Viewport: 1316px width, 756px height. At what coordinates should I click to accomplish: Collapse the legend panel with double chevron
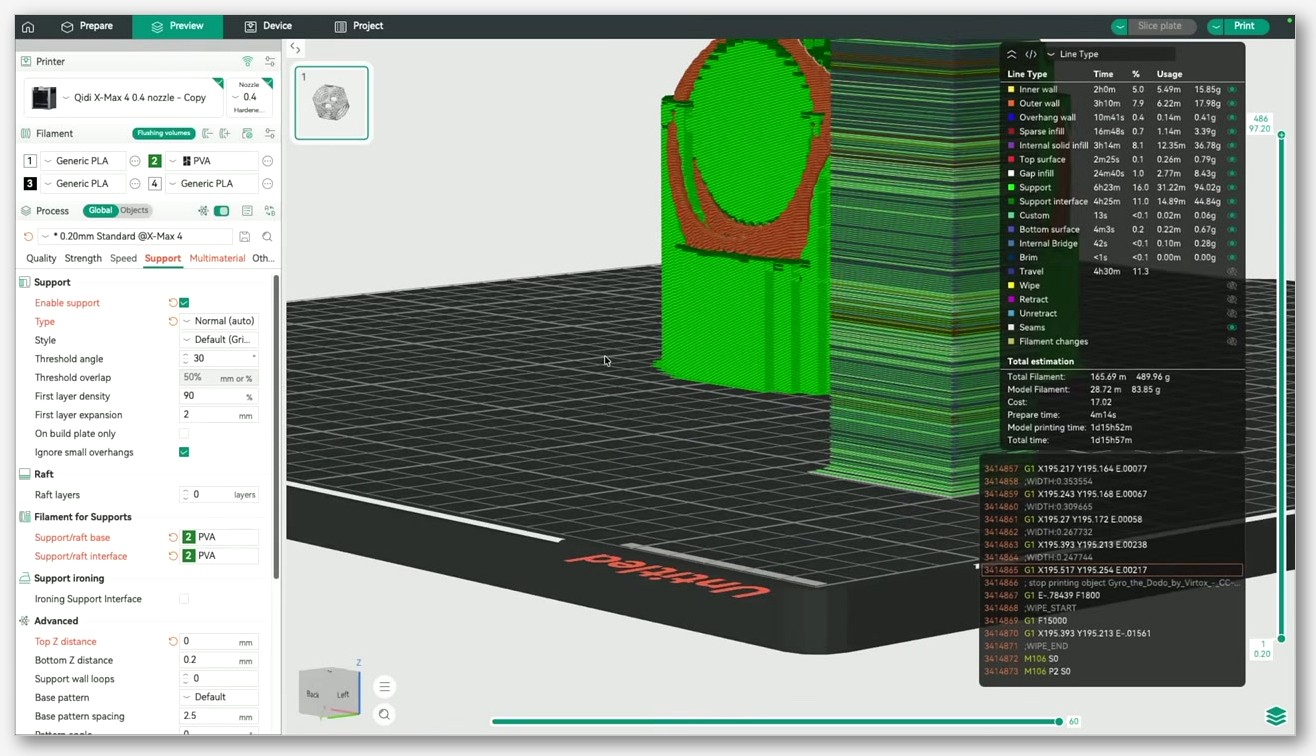click(1012, 54)
